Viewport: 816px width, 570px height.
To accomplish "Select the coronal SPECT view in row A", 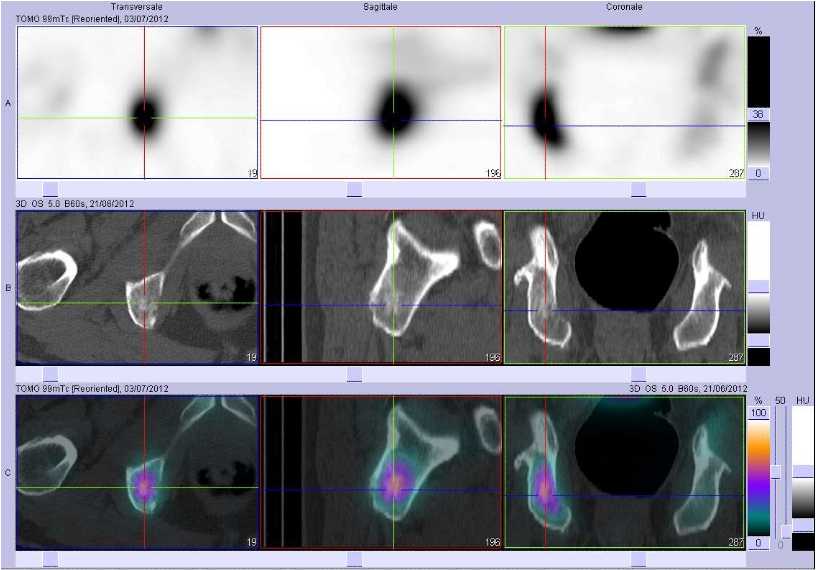I will tap(624, 103).
